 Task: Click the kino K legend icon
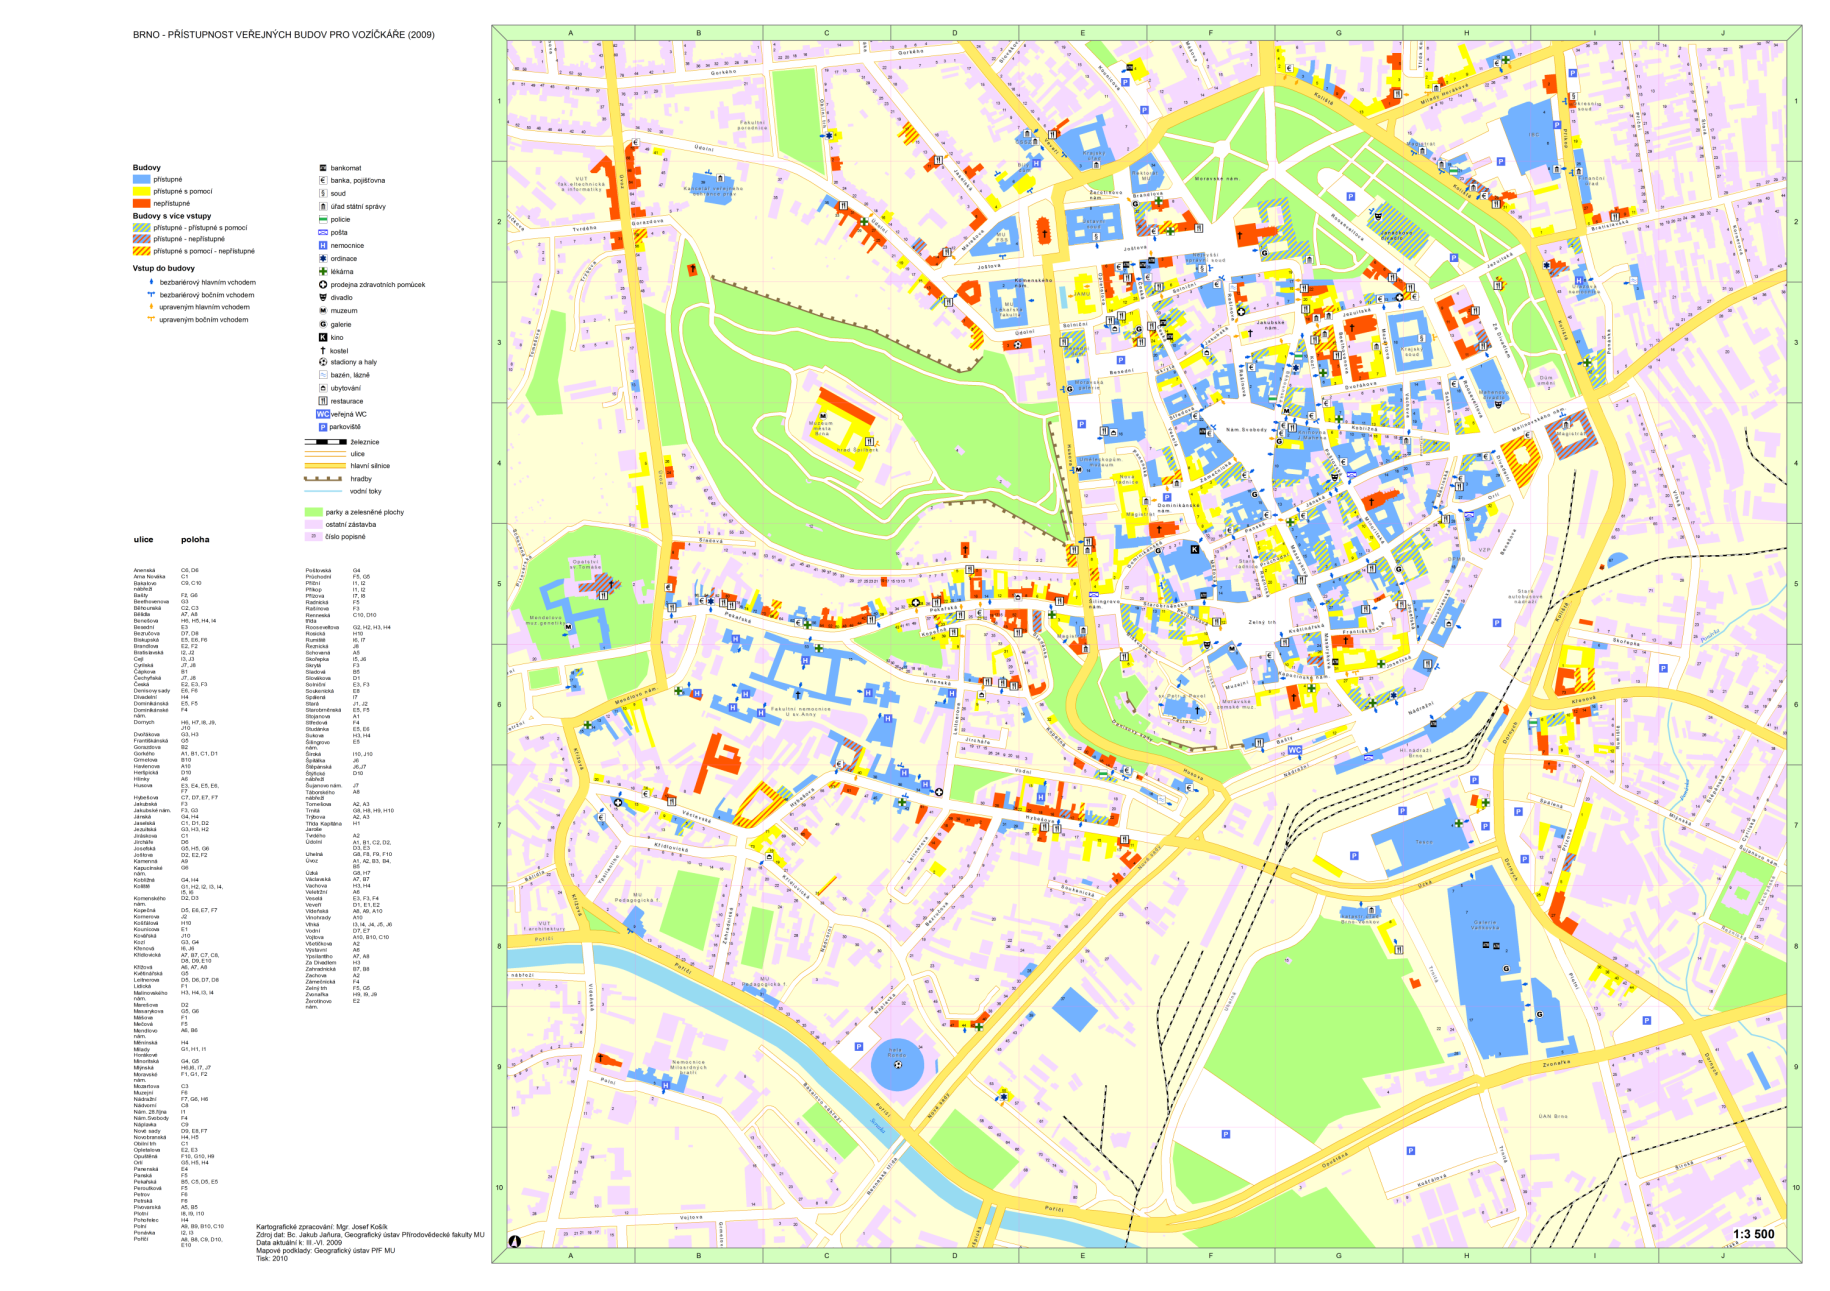coord(323,337)
